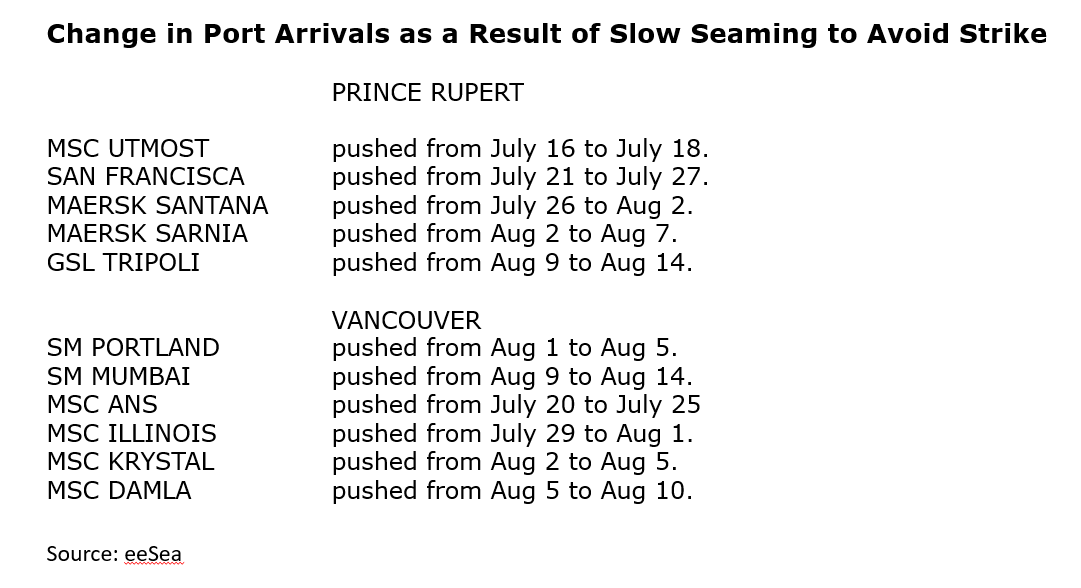Select 'pushed from Aug 5 to Aug 10' text
The height and width of the screenshot is (588, 1081).
pos(512,491)
